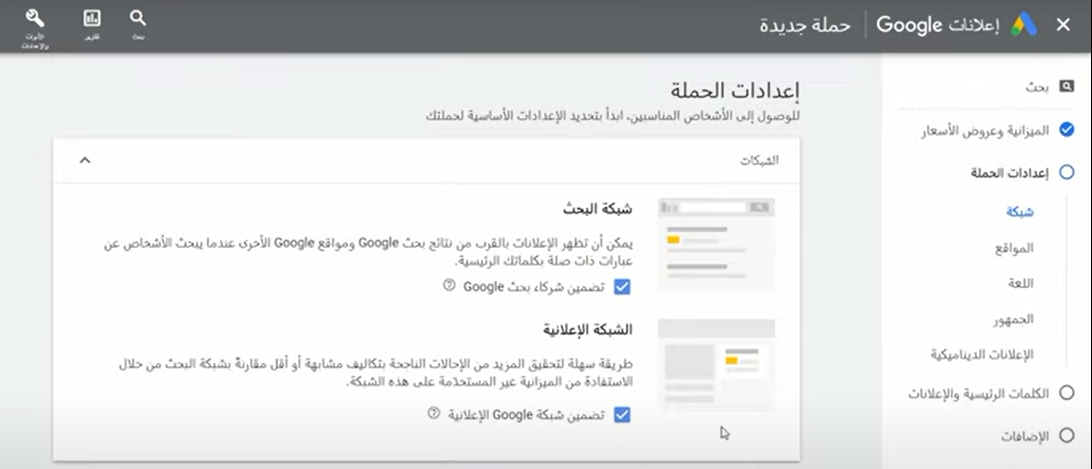
Task: Click the الشبكة الإعلانية heading
Action: coord(588,329)
